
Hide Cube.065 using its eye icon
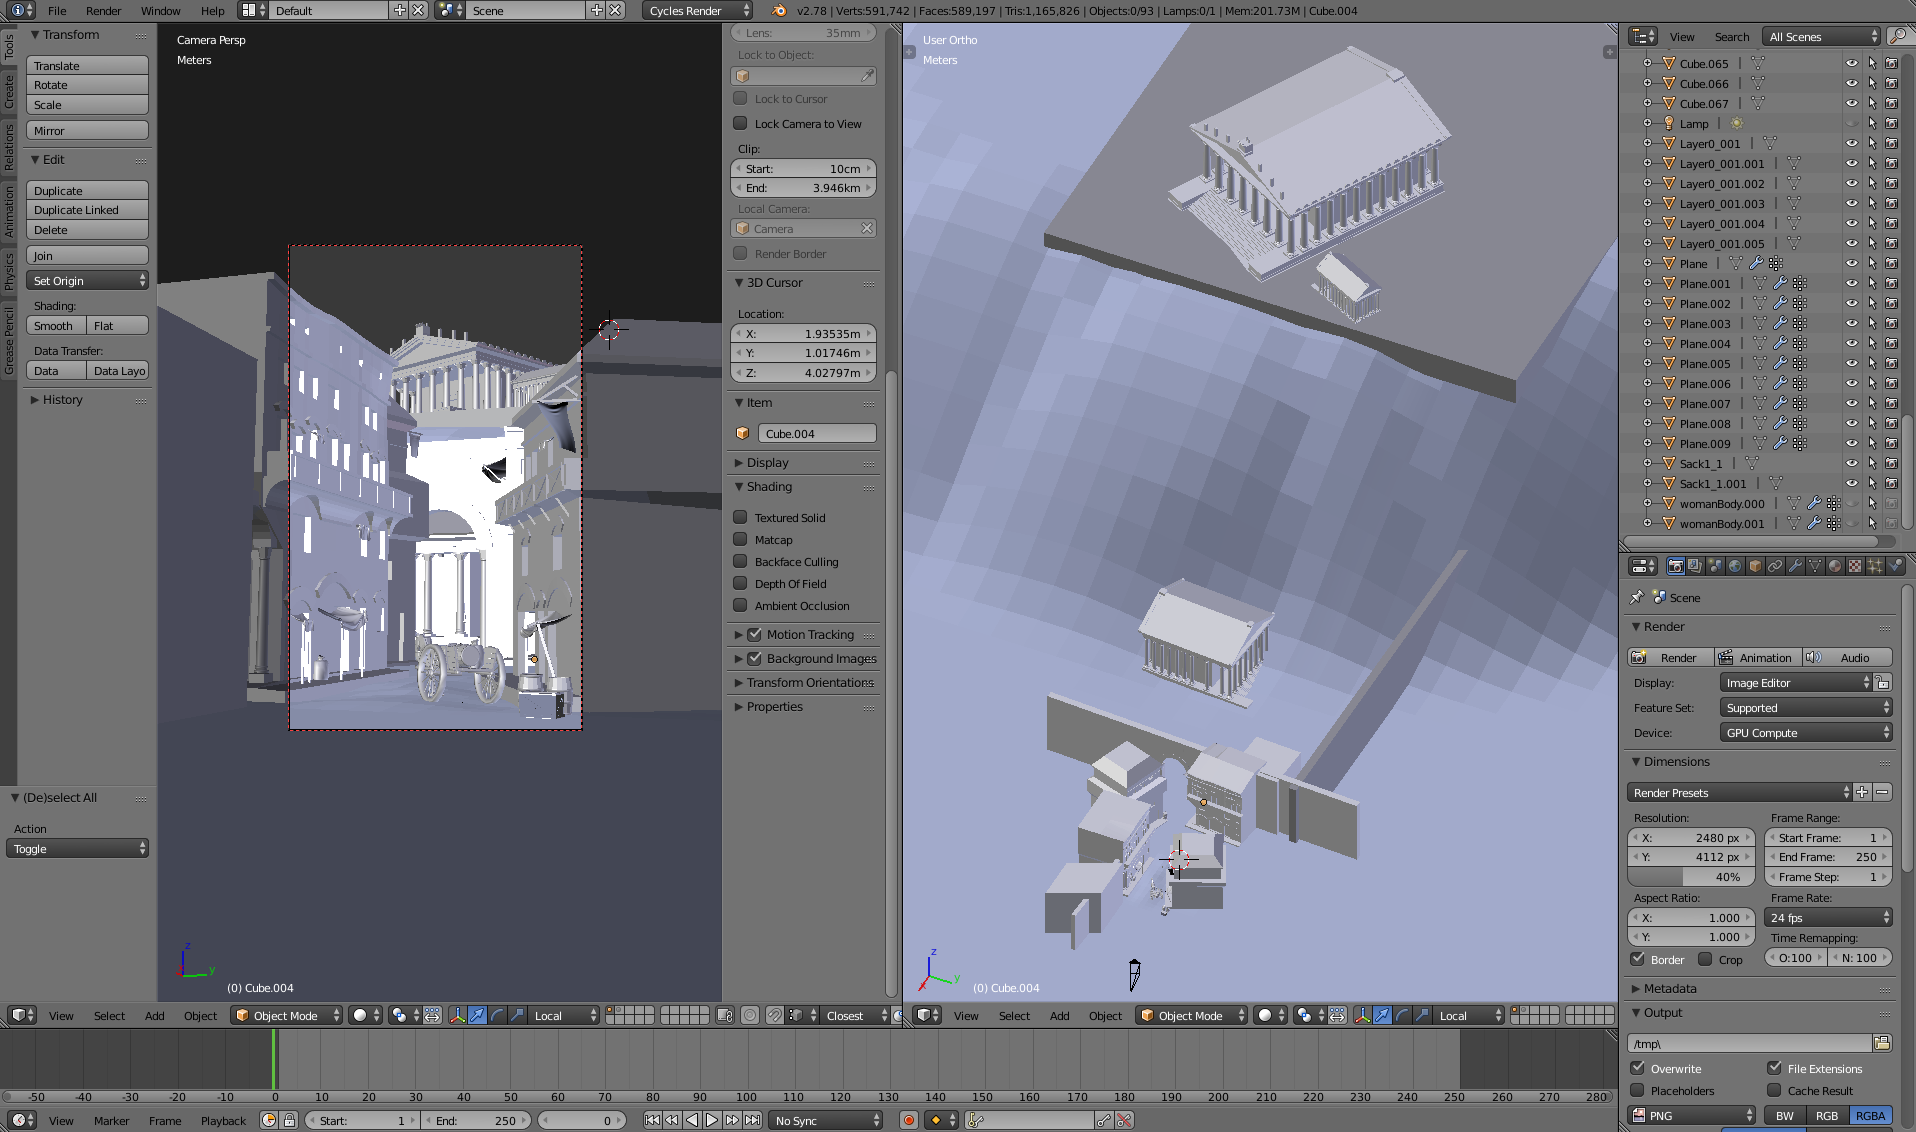(x=1851, y=64)
